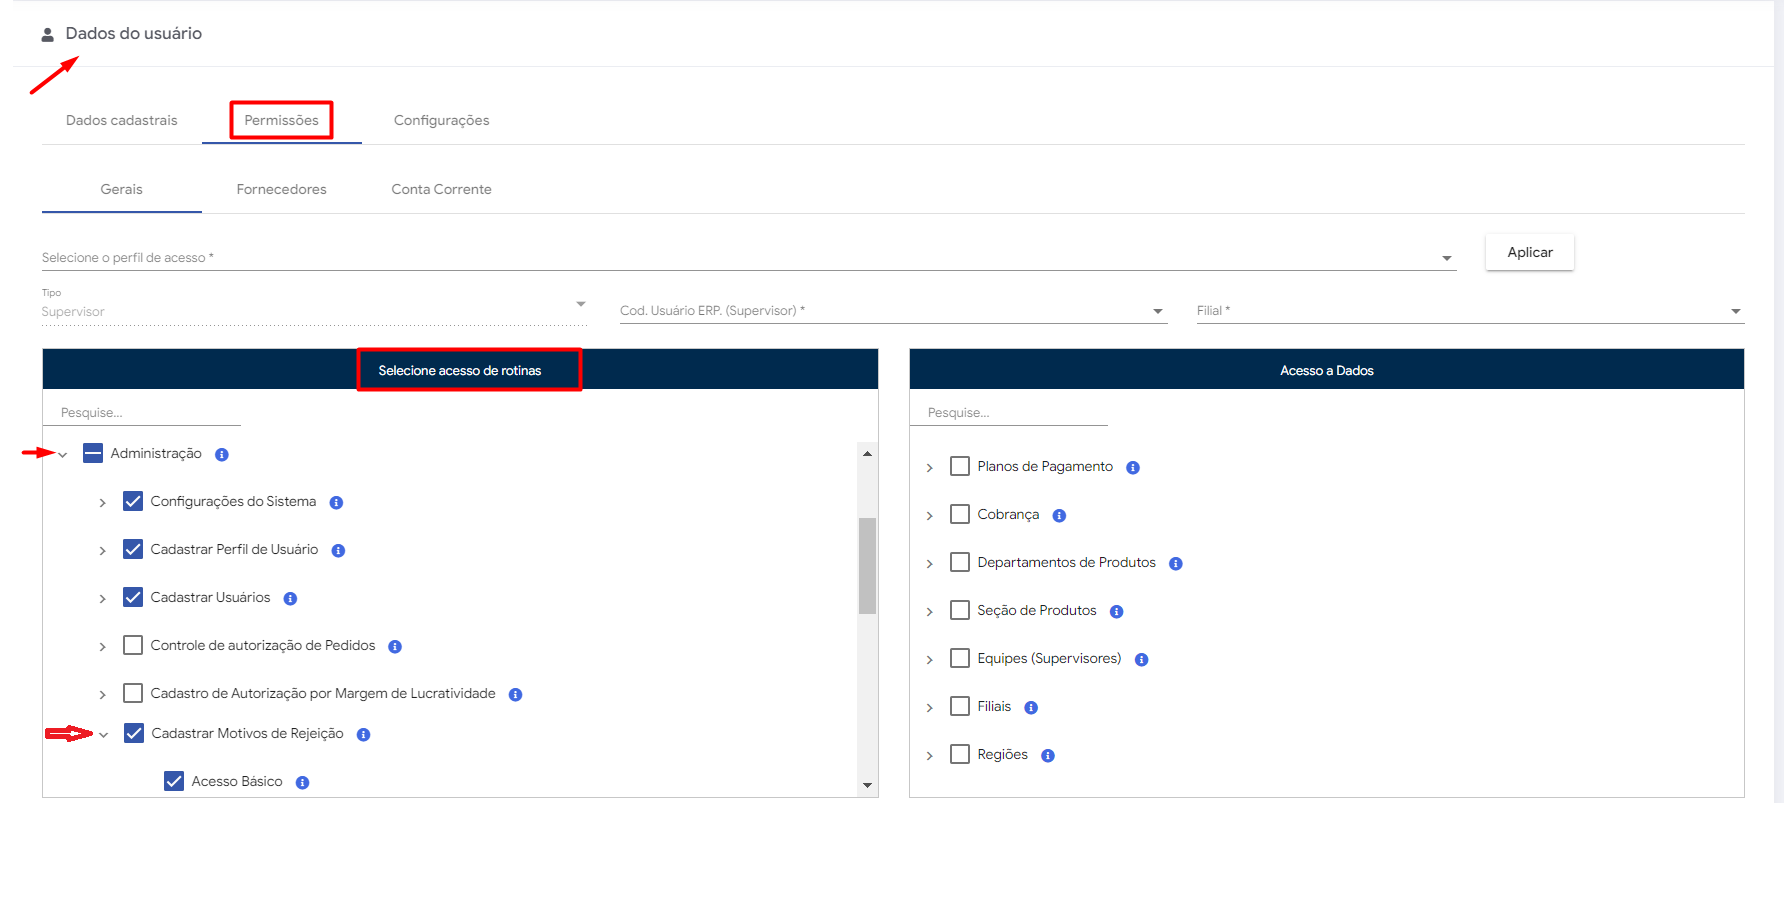The height and width of the screenshot is (900, 1785).
Task: Open info icon next to Regiões
Action: pyautogui.click(x=1047, y=756)
